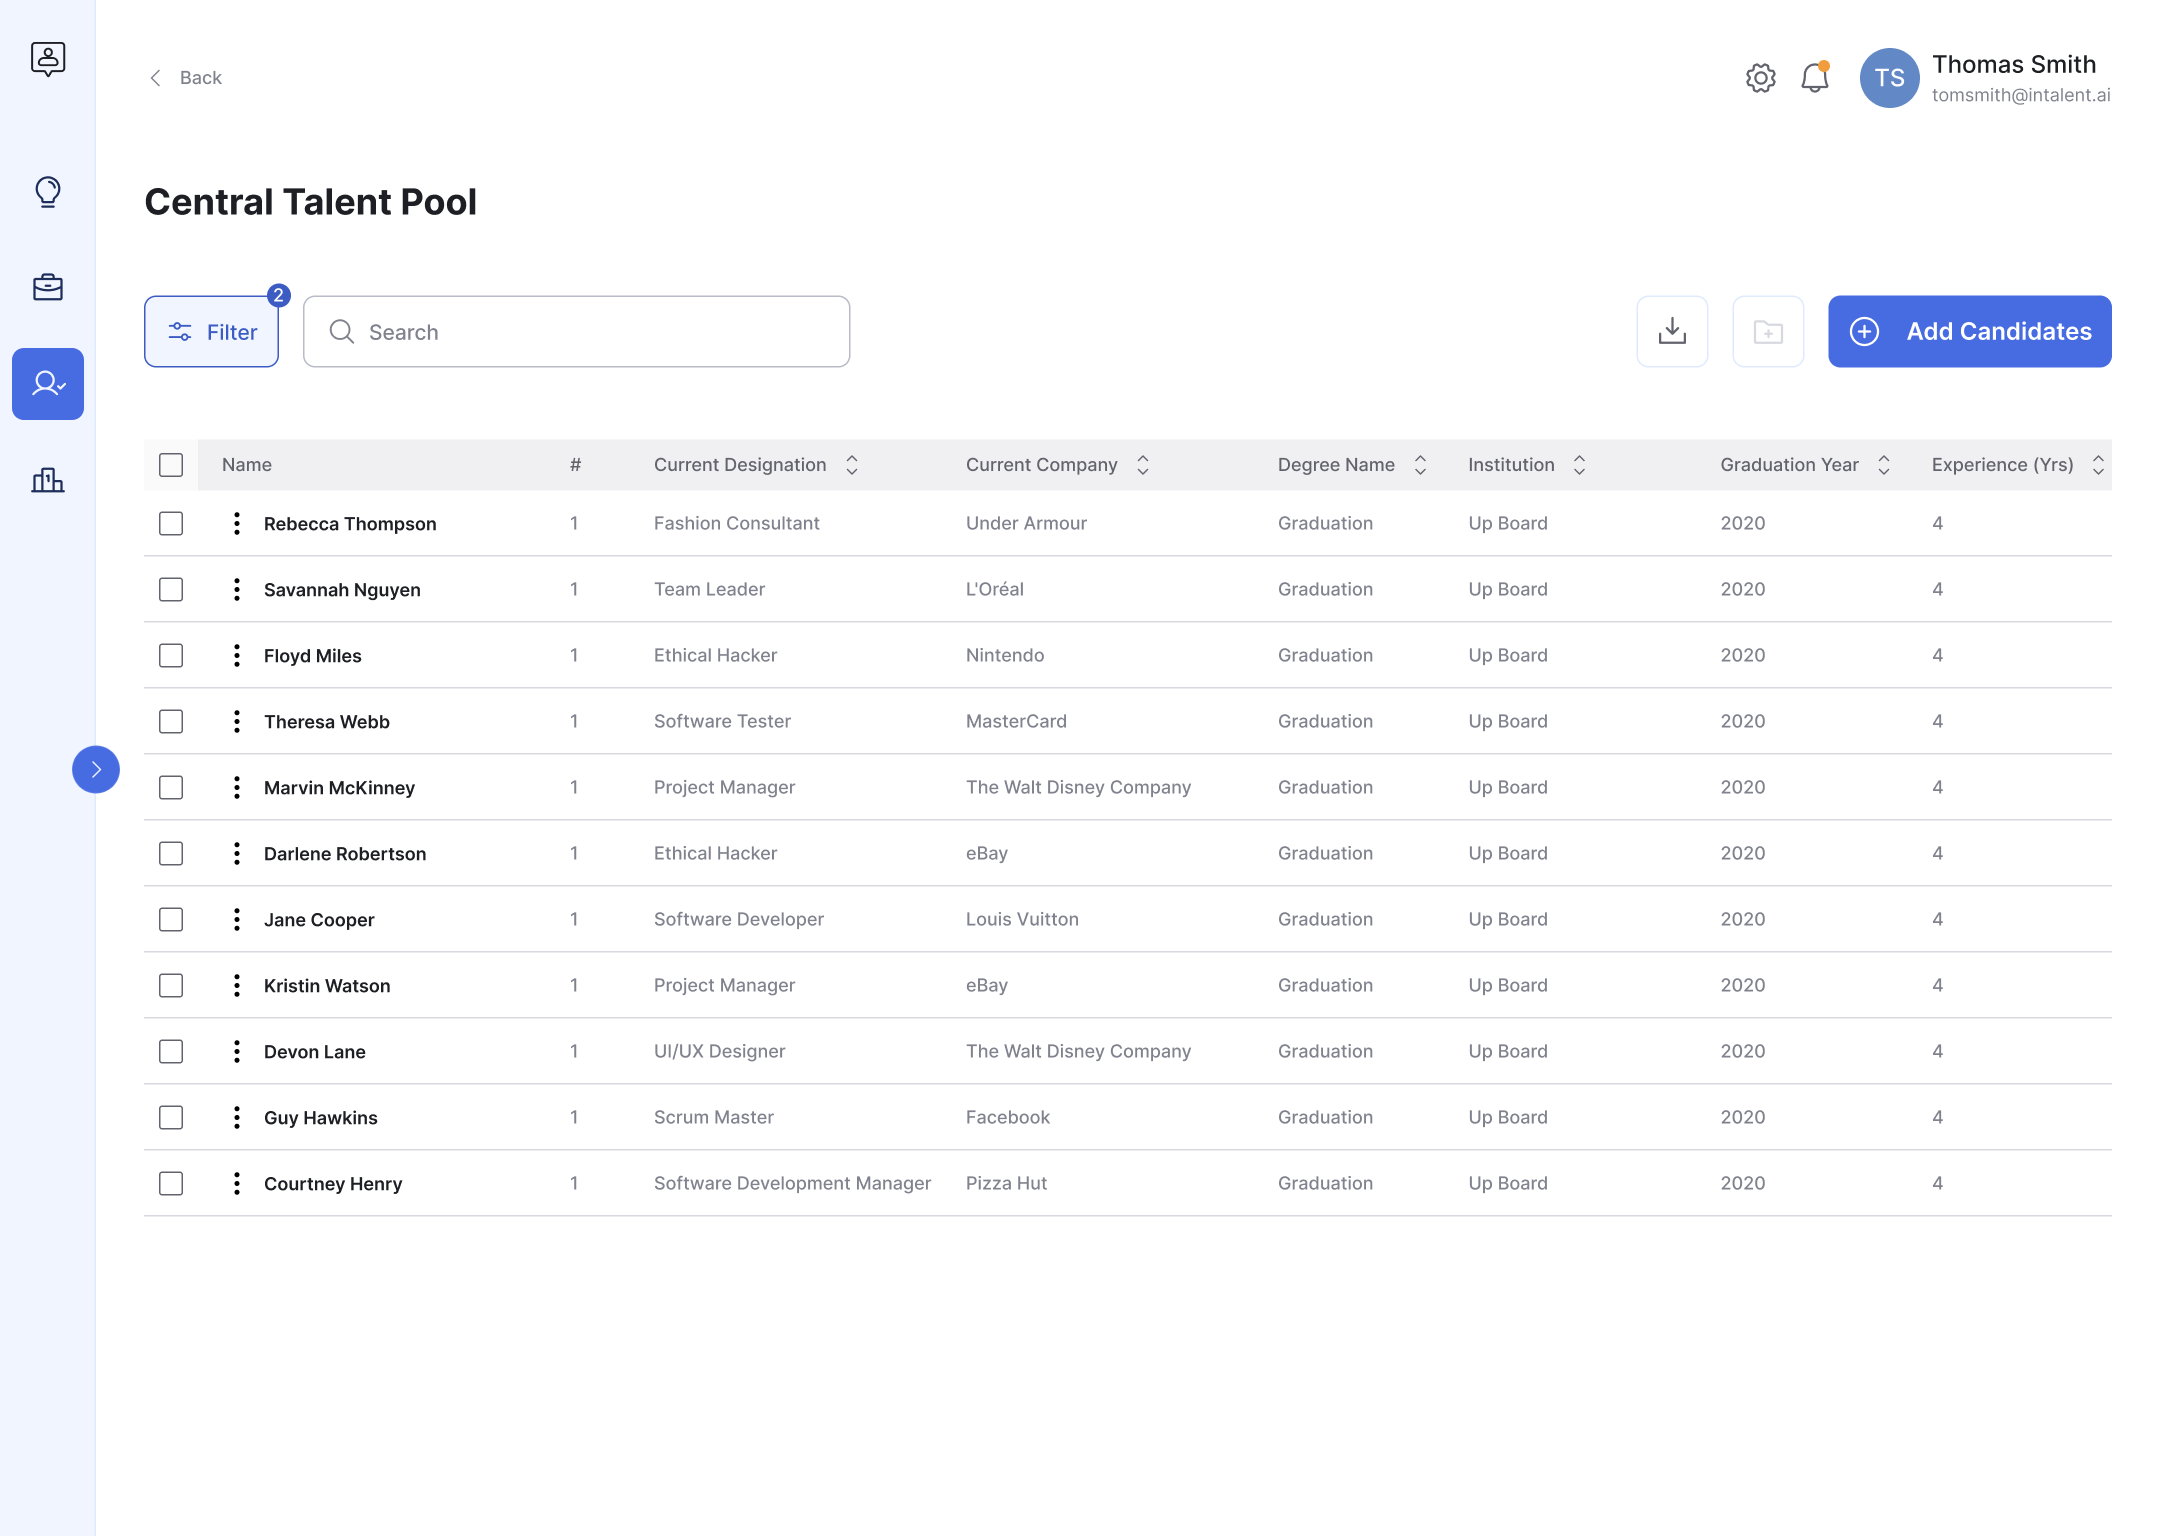
Task: Click the tomsmith@intalent.ai email text
Action: click(x=2020, y=95)
